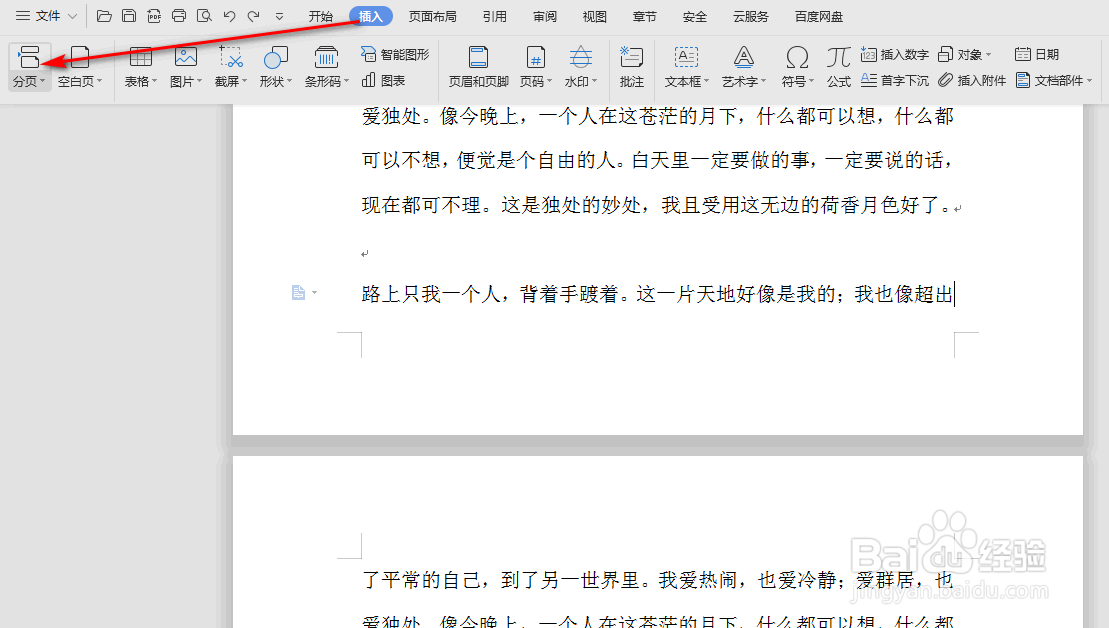Expand the 对象 dropdown arrow
Screen dimensions: 1109x628
[989, 54]
